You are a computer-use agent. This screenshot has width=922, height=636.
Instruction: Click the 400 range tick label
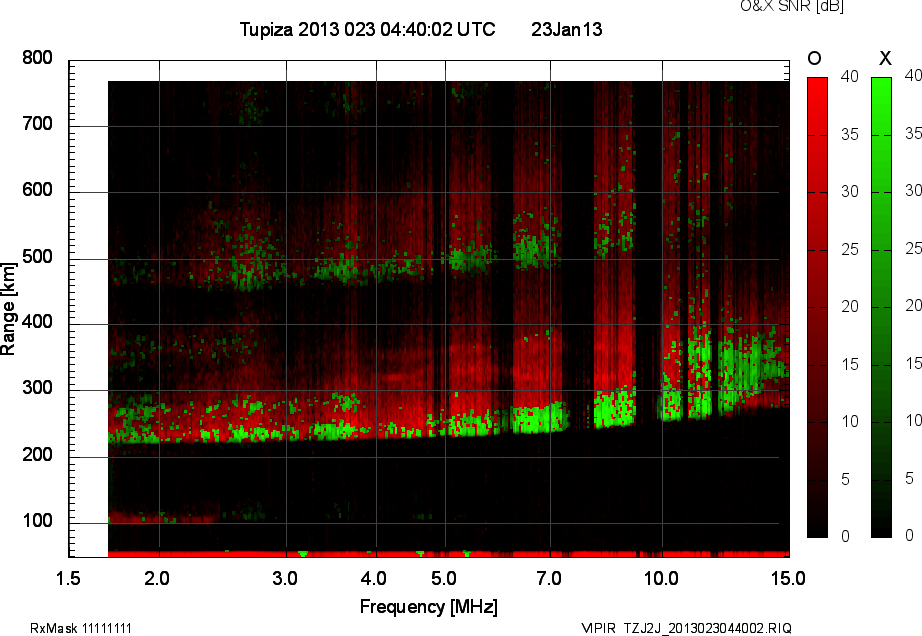(37, 322)
